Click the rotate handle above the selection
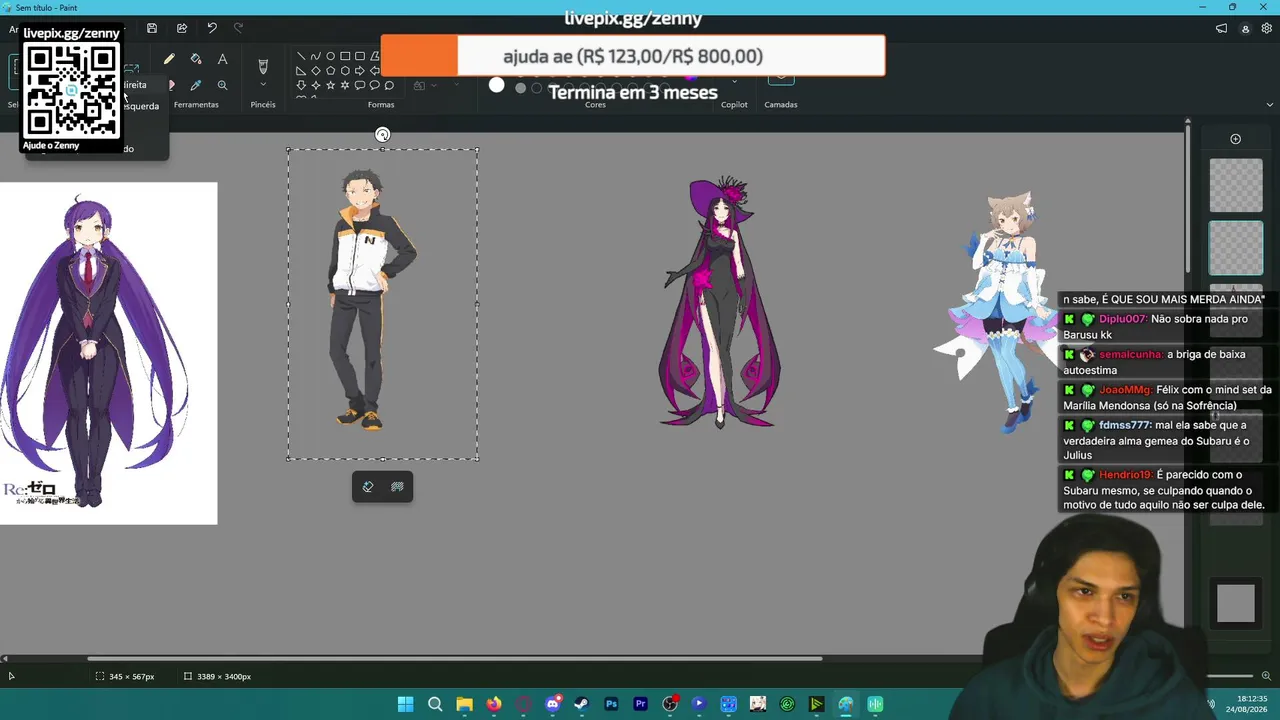This screenshot has width=1280, height=720. click(382, 135)
